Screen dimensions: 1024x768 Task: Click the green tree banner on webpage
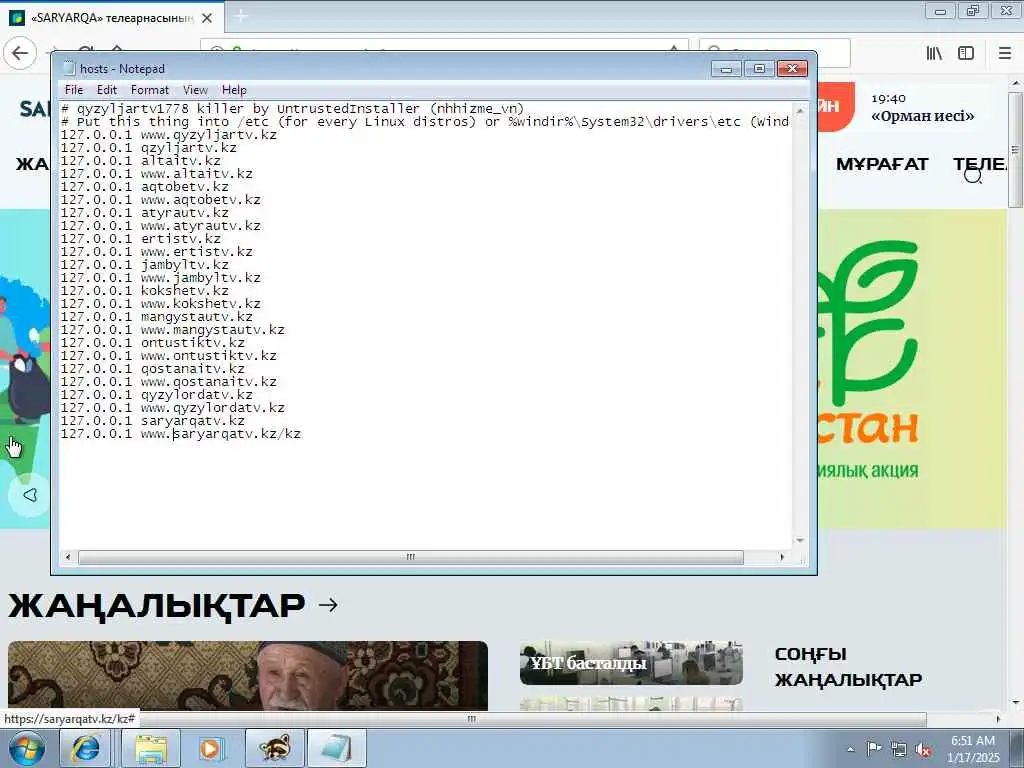911,369
